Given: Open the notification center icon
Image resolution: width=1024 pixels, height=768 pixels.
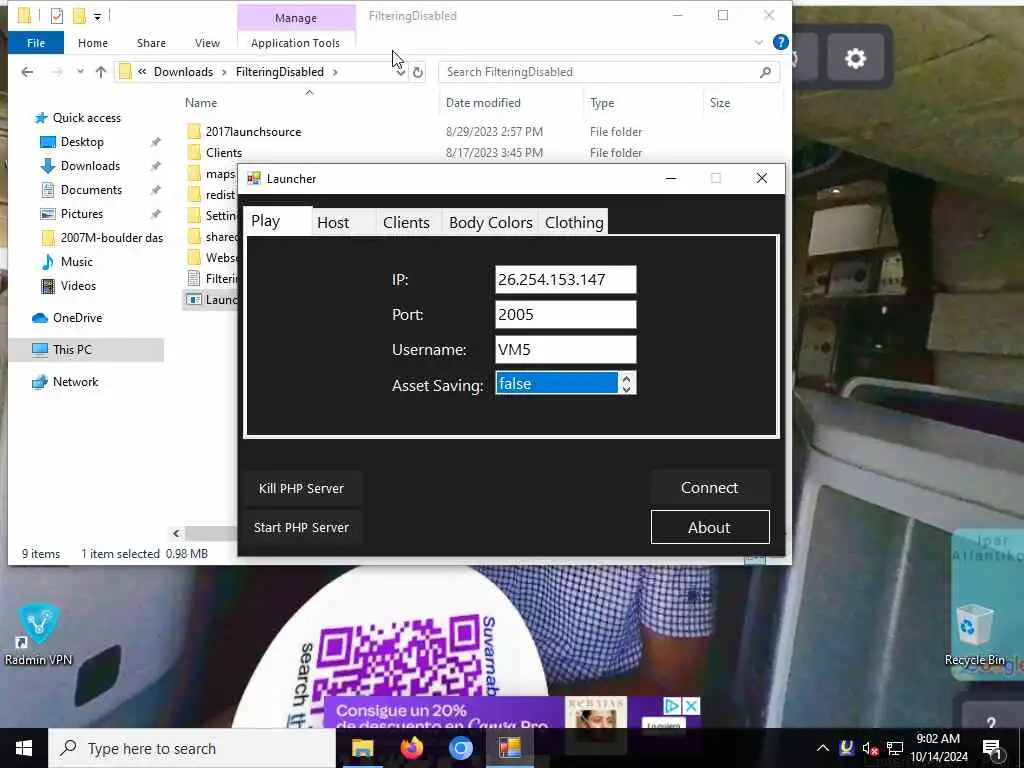Looking at the screenshot, I should click(x=992, y=748).
